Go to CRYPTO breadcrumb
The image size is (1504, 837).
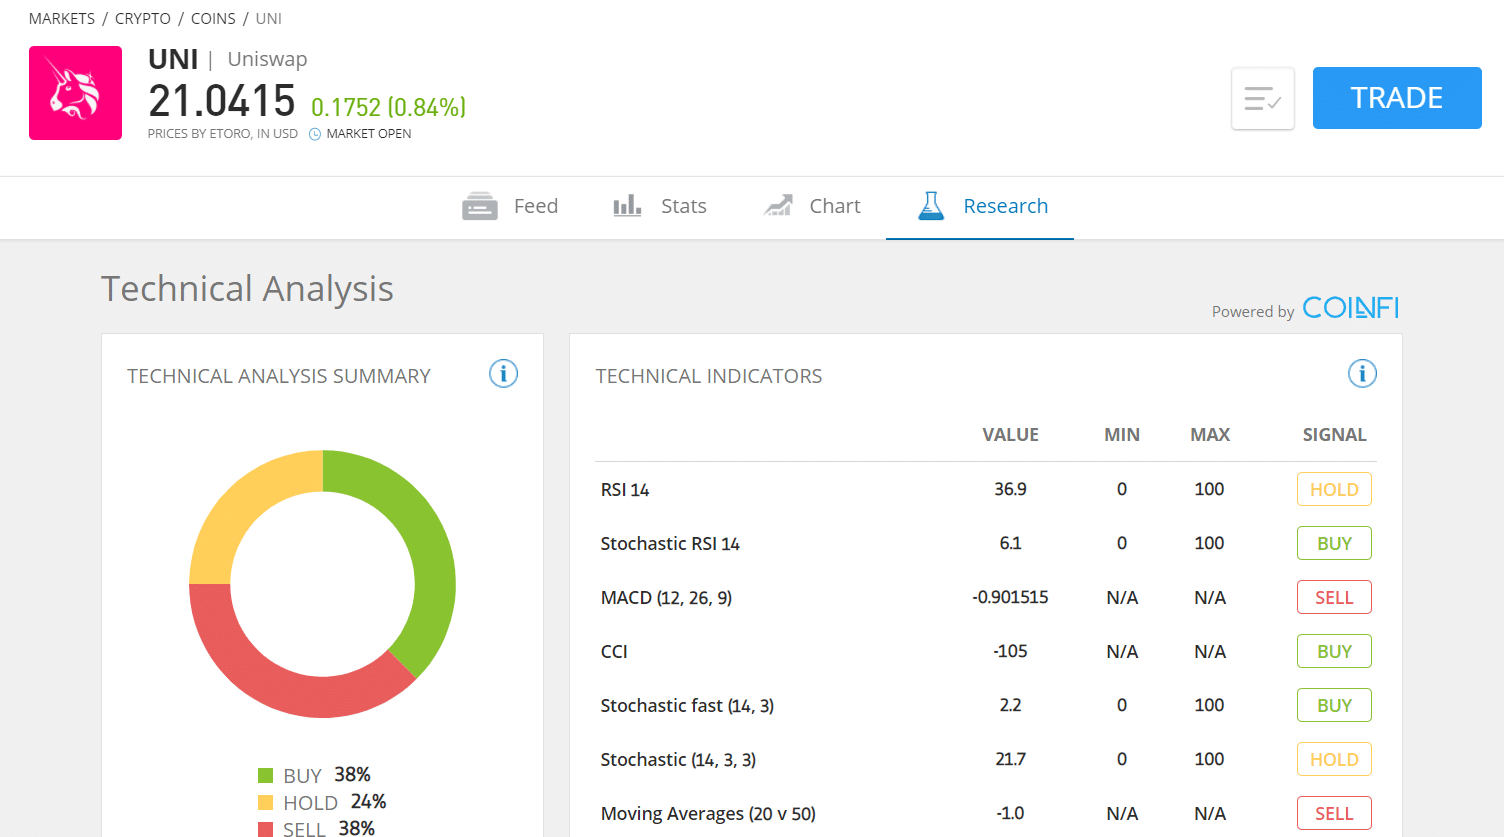click(143, 19)
